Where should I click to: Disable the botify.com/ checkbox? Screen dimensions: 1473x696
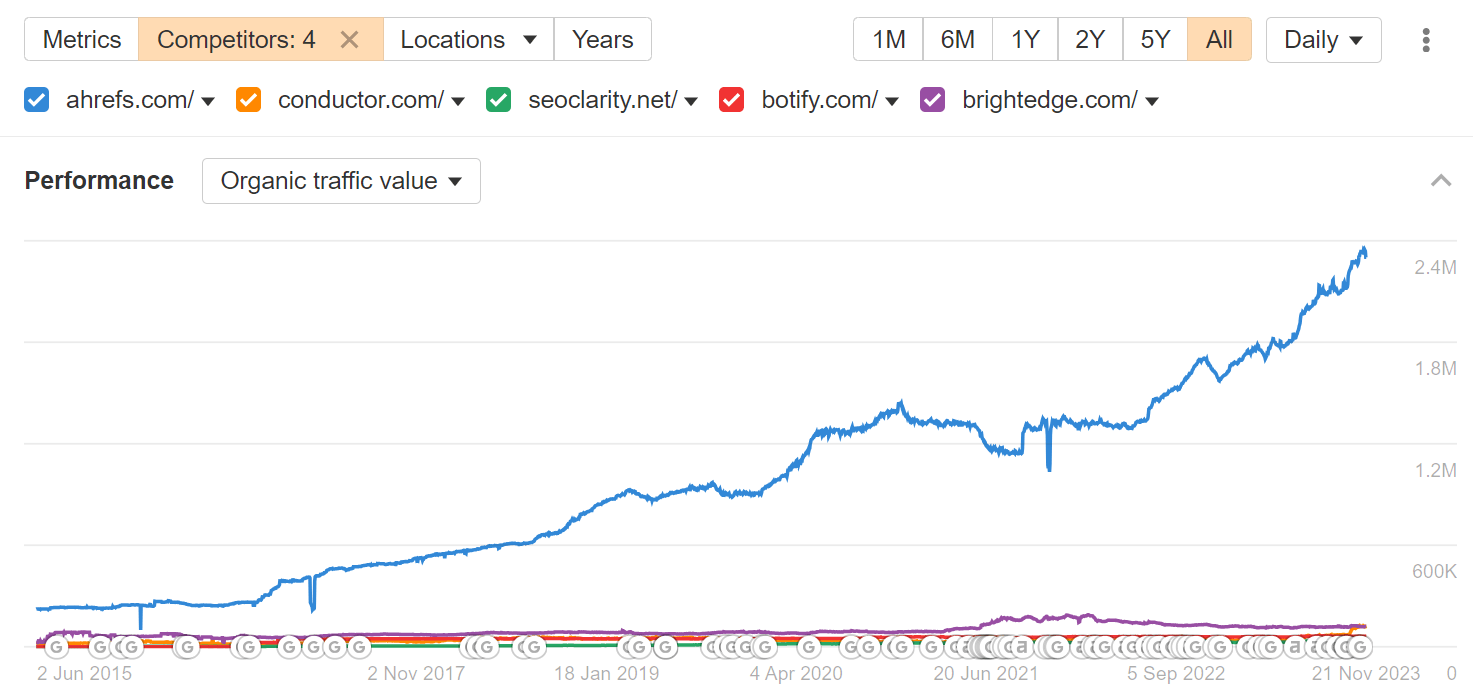[731, 100]
